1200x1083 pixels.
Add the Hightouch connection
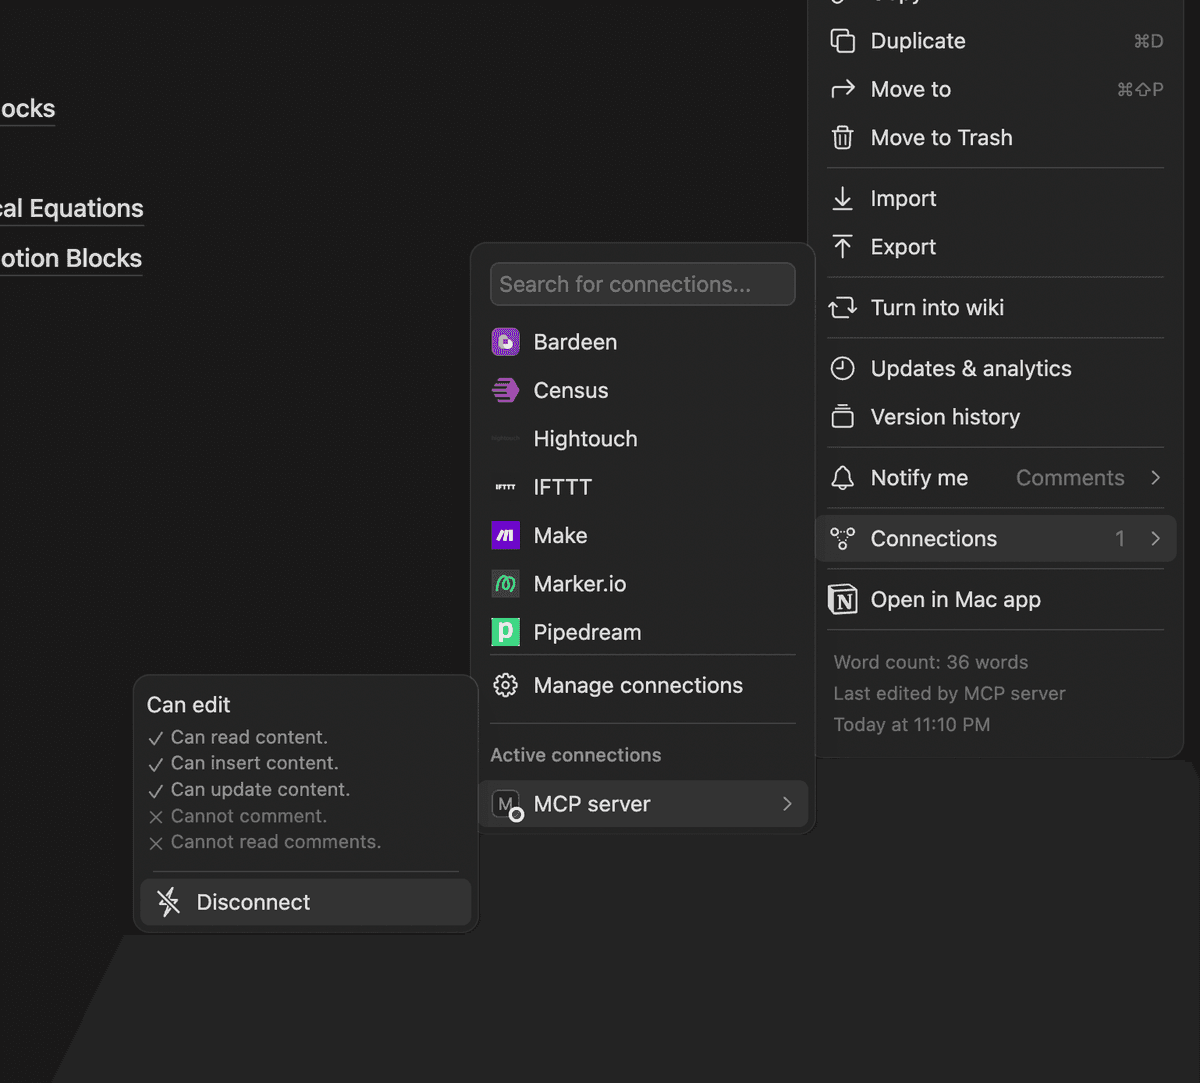click(643, 439)
